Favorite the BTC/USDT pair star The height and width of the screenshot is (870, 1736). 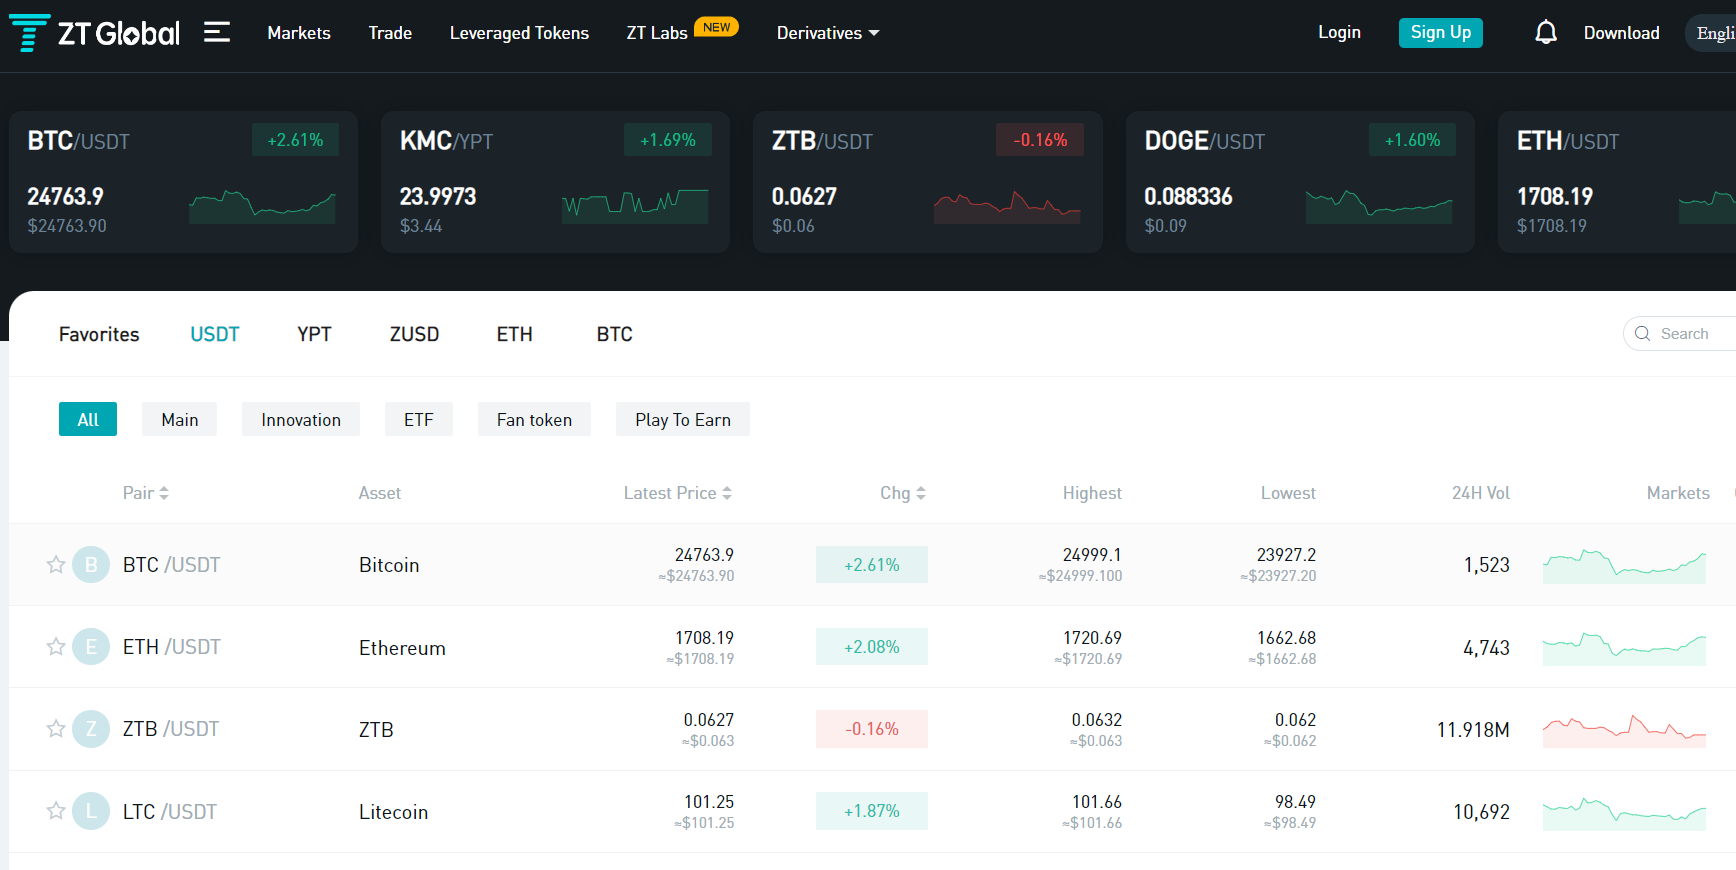pos(56,565)
